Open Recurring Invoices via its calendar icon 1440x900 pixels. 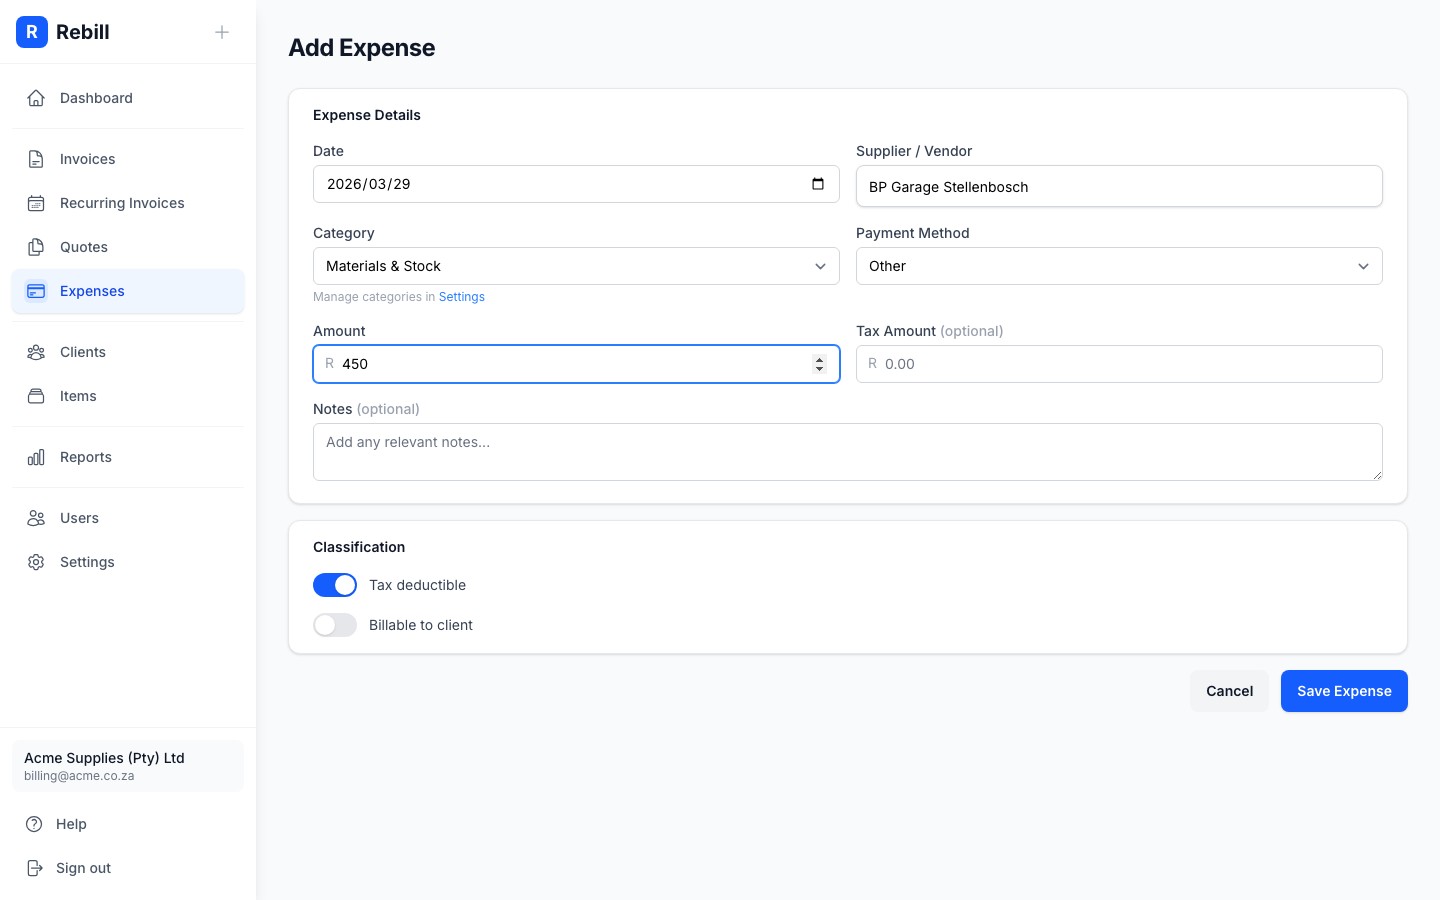click(x=36, y=203)
